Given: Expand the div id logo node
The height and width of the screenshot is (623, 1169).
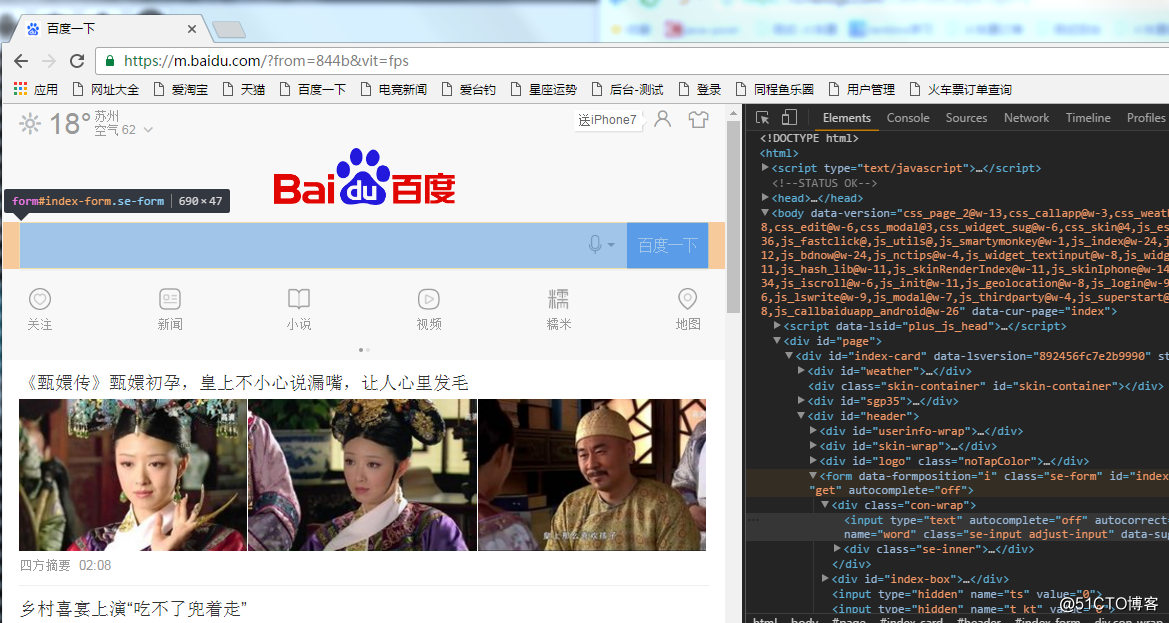Looking at the screenshot, I should (x=813, y=461).
